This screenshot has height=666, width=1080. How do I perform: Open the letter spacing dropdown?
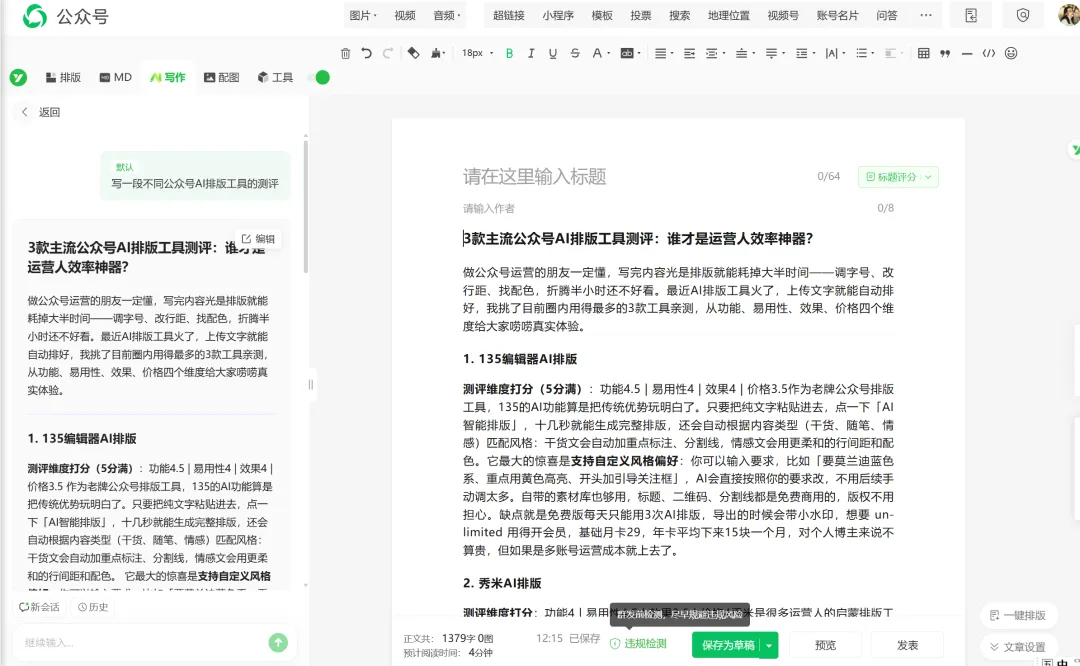tap(834, 53)
